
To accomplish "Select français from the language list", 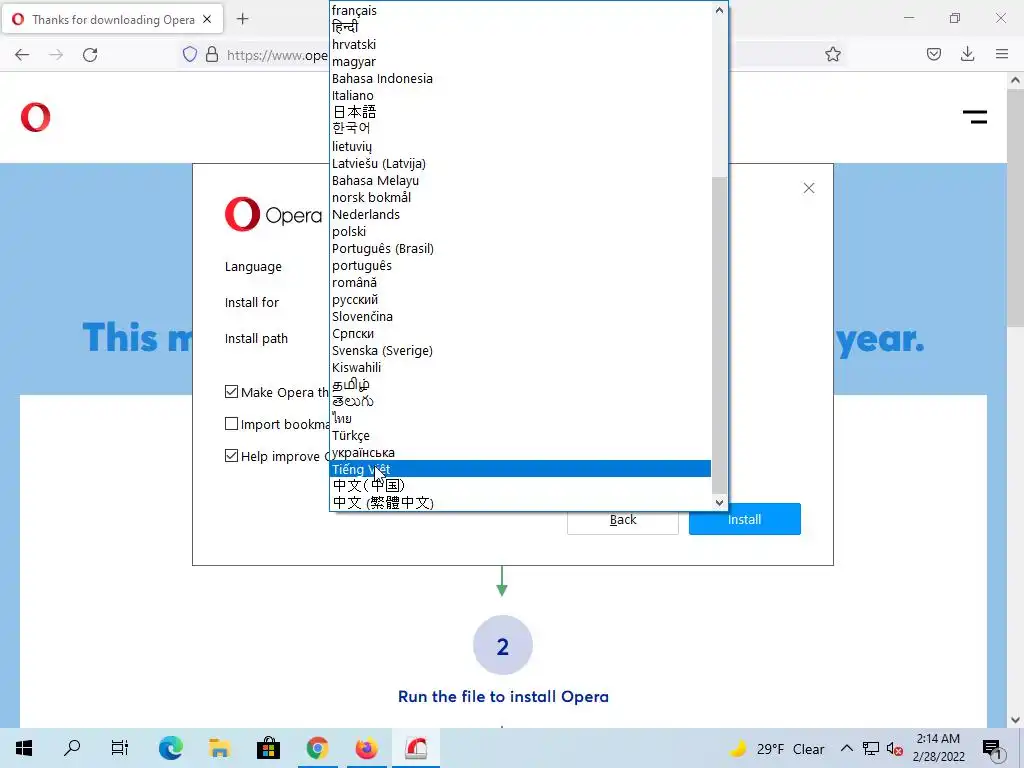I will [520, 10].
